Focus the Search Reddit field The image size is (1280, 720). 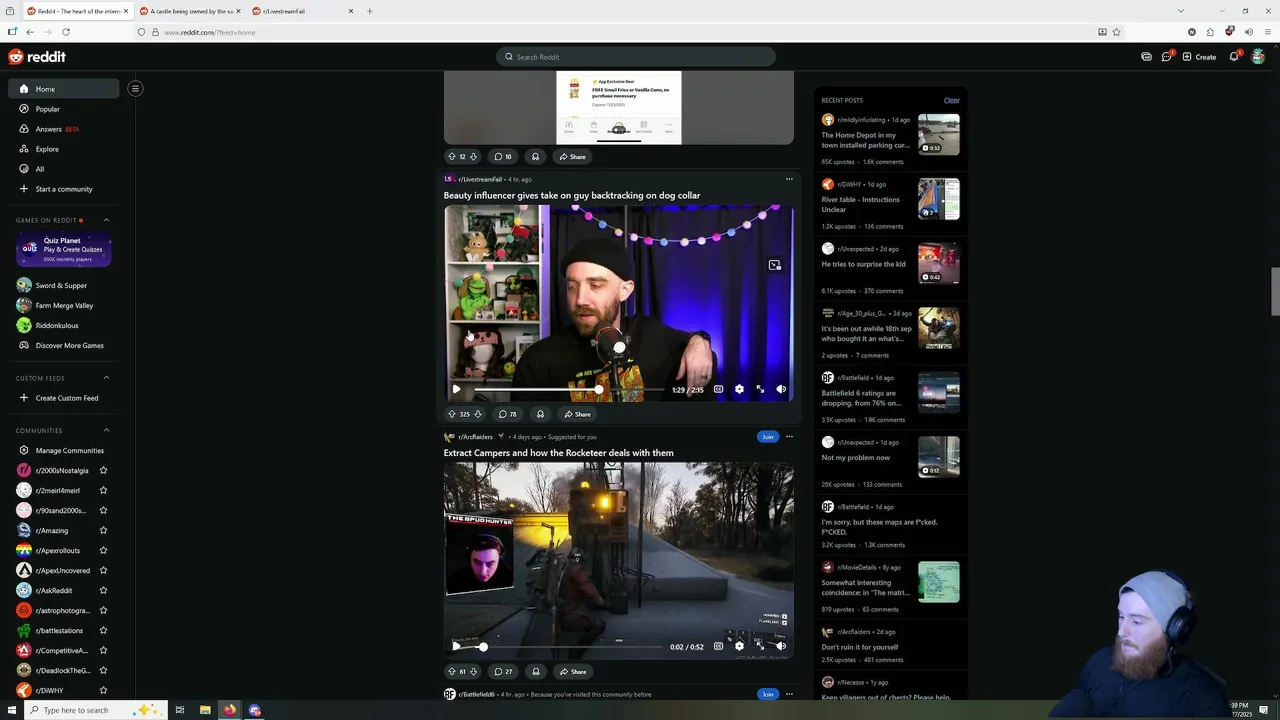pos(636,57)
